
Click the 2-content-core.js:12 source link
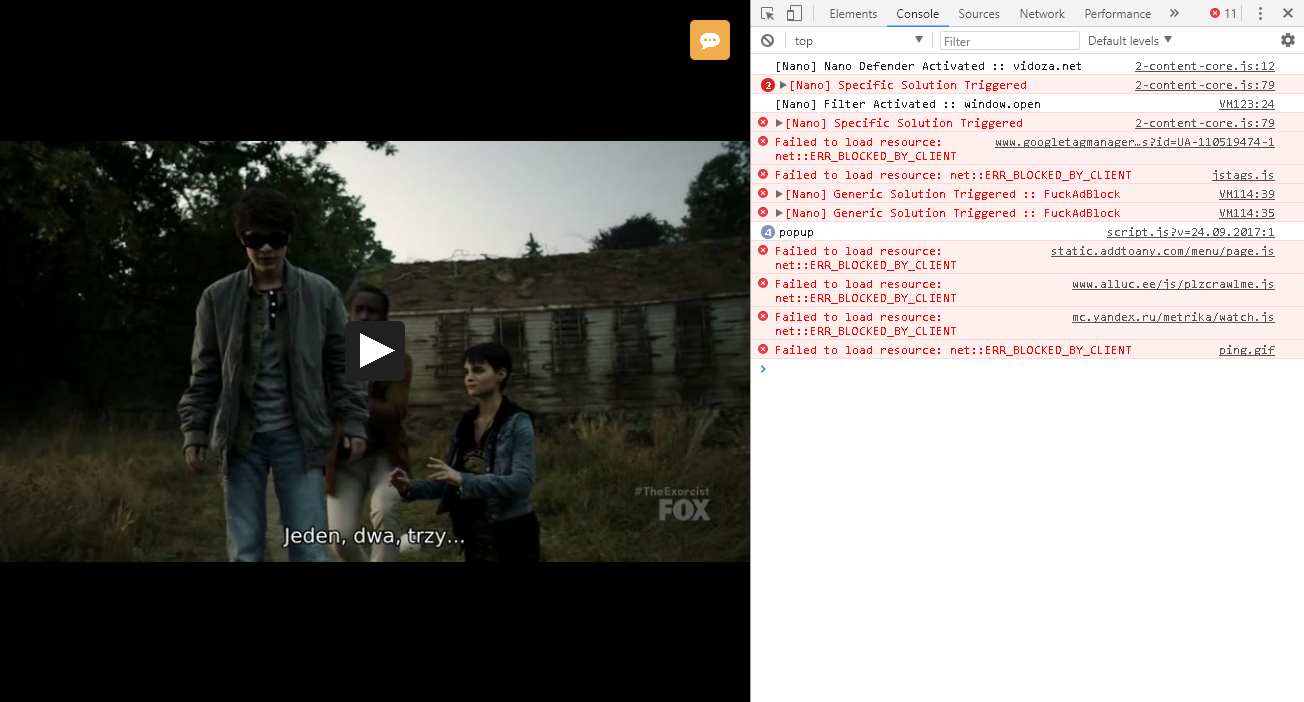[1205, 65]
